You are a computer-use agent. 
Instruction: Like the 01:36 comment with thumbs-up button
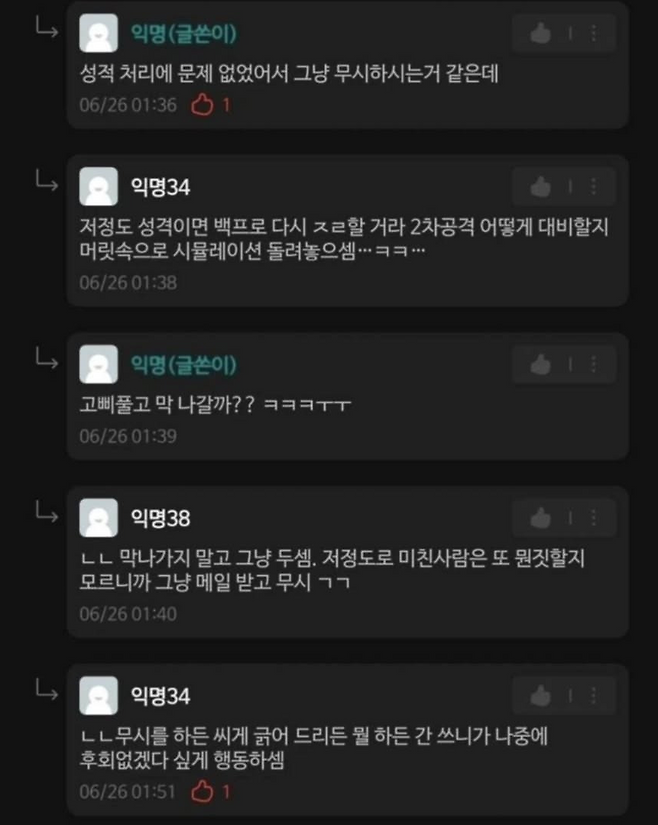click(540, 34)
